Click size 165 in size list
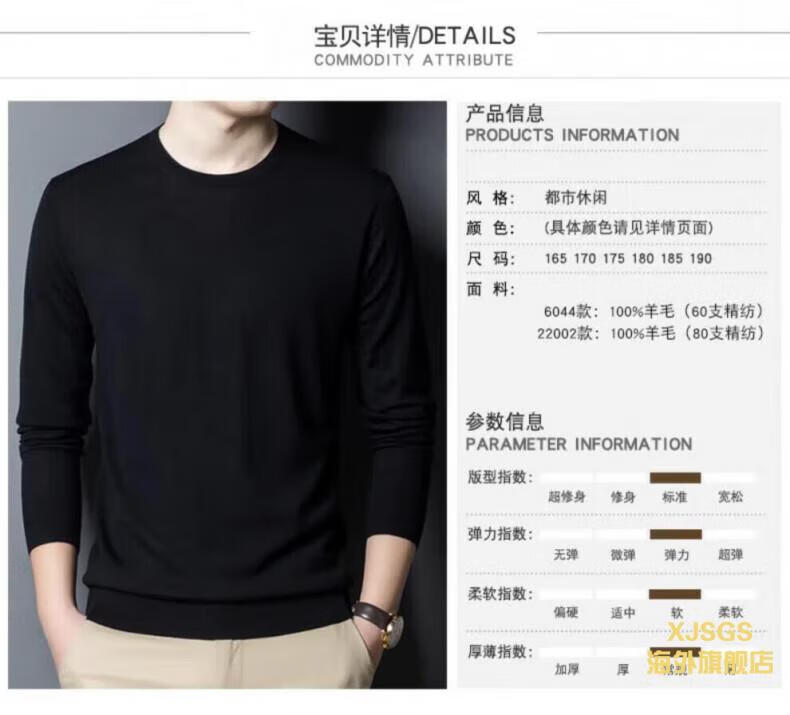This screenshot has height=715, width=790. pos(556,258)
